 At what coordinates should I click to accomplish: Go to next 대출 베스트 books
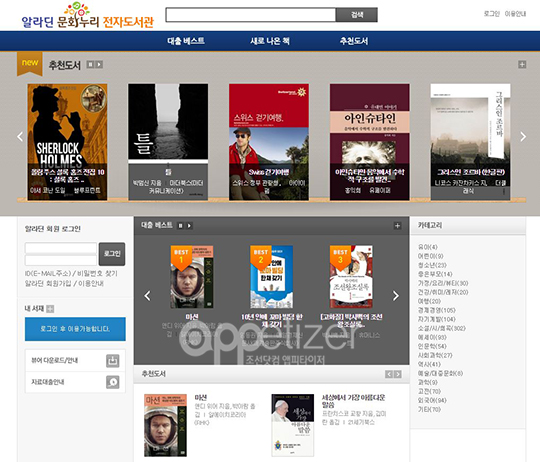[396, 295]
